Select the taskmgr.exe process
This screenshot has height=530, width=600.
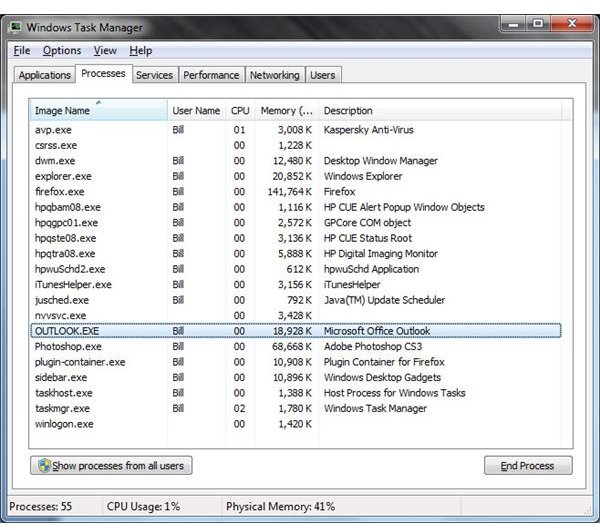(295, 409)
